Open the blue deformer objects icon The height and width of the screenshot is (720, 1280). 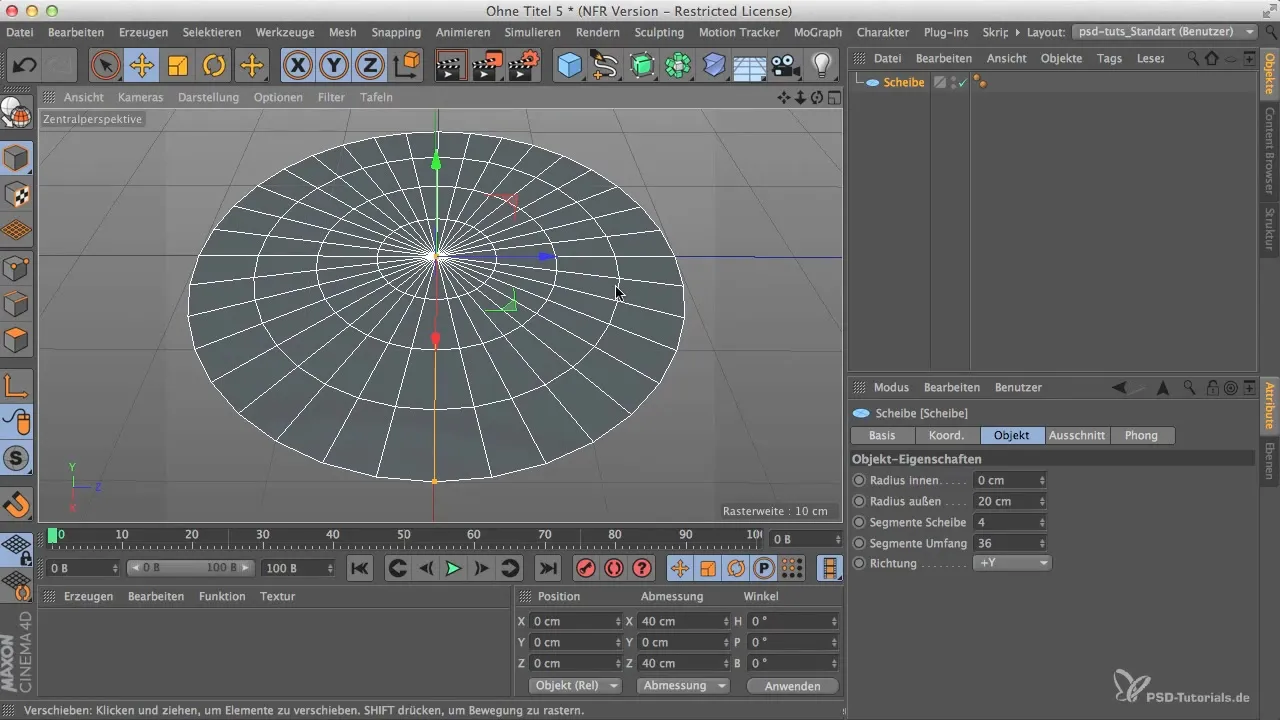point(714,66)
